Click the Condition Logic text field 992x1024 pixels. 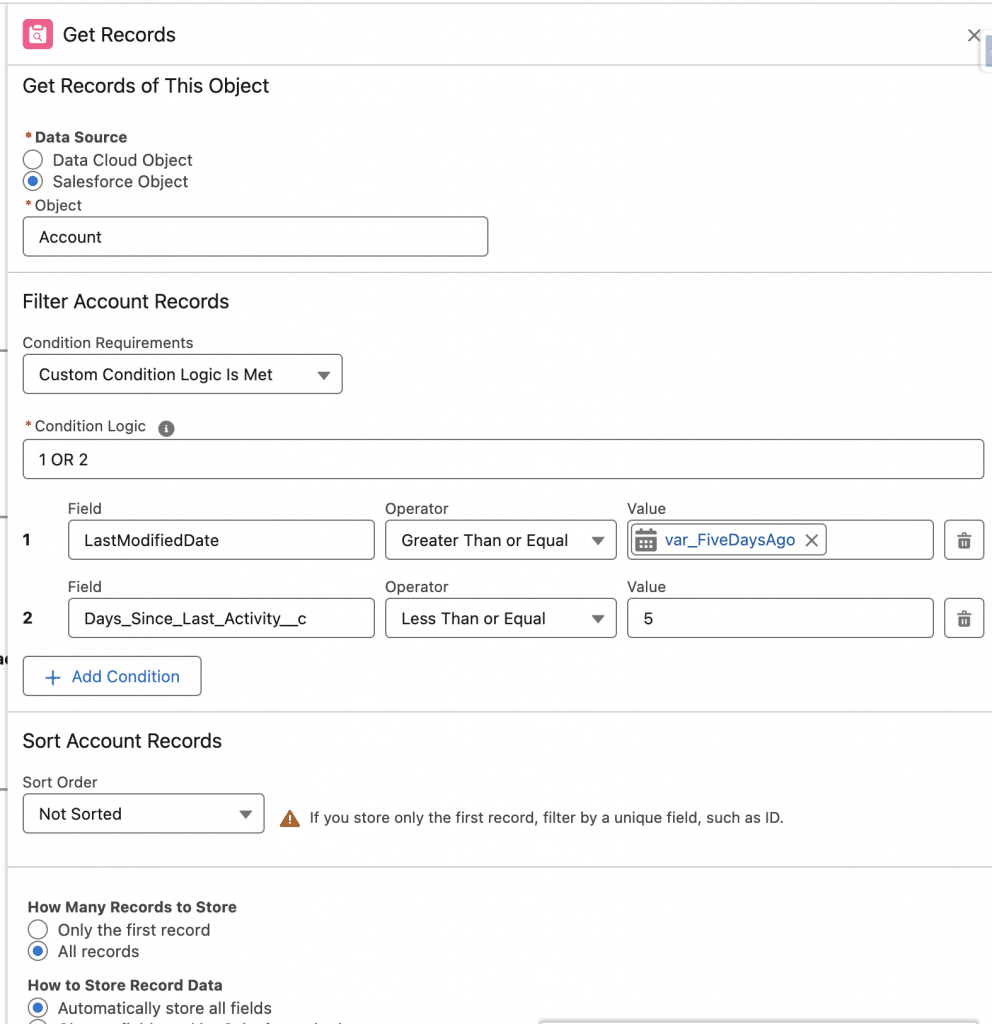pyautogui.click(x=502, y=459)
